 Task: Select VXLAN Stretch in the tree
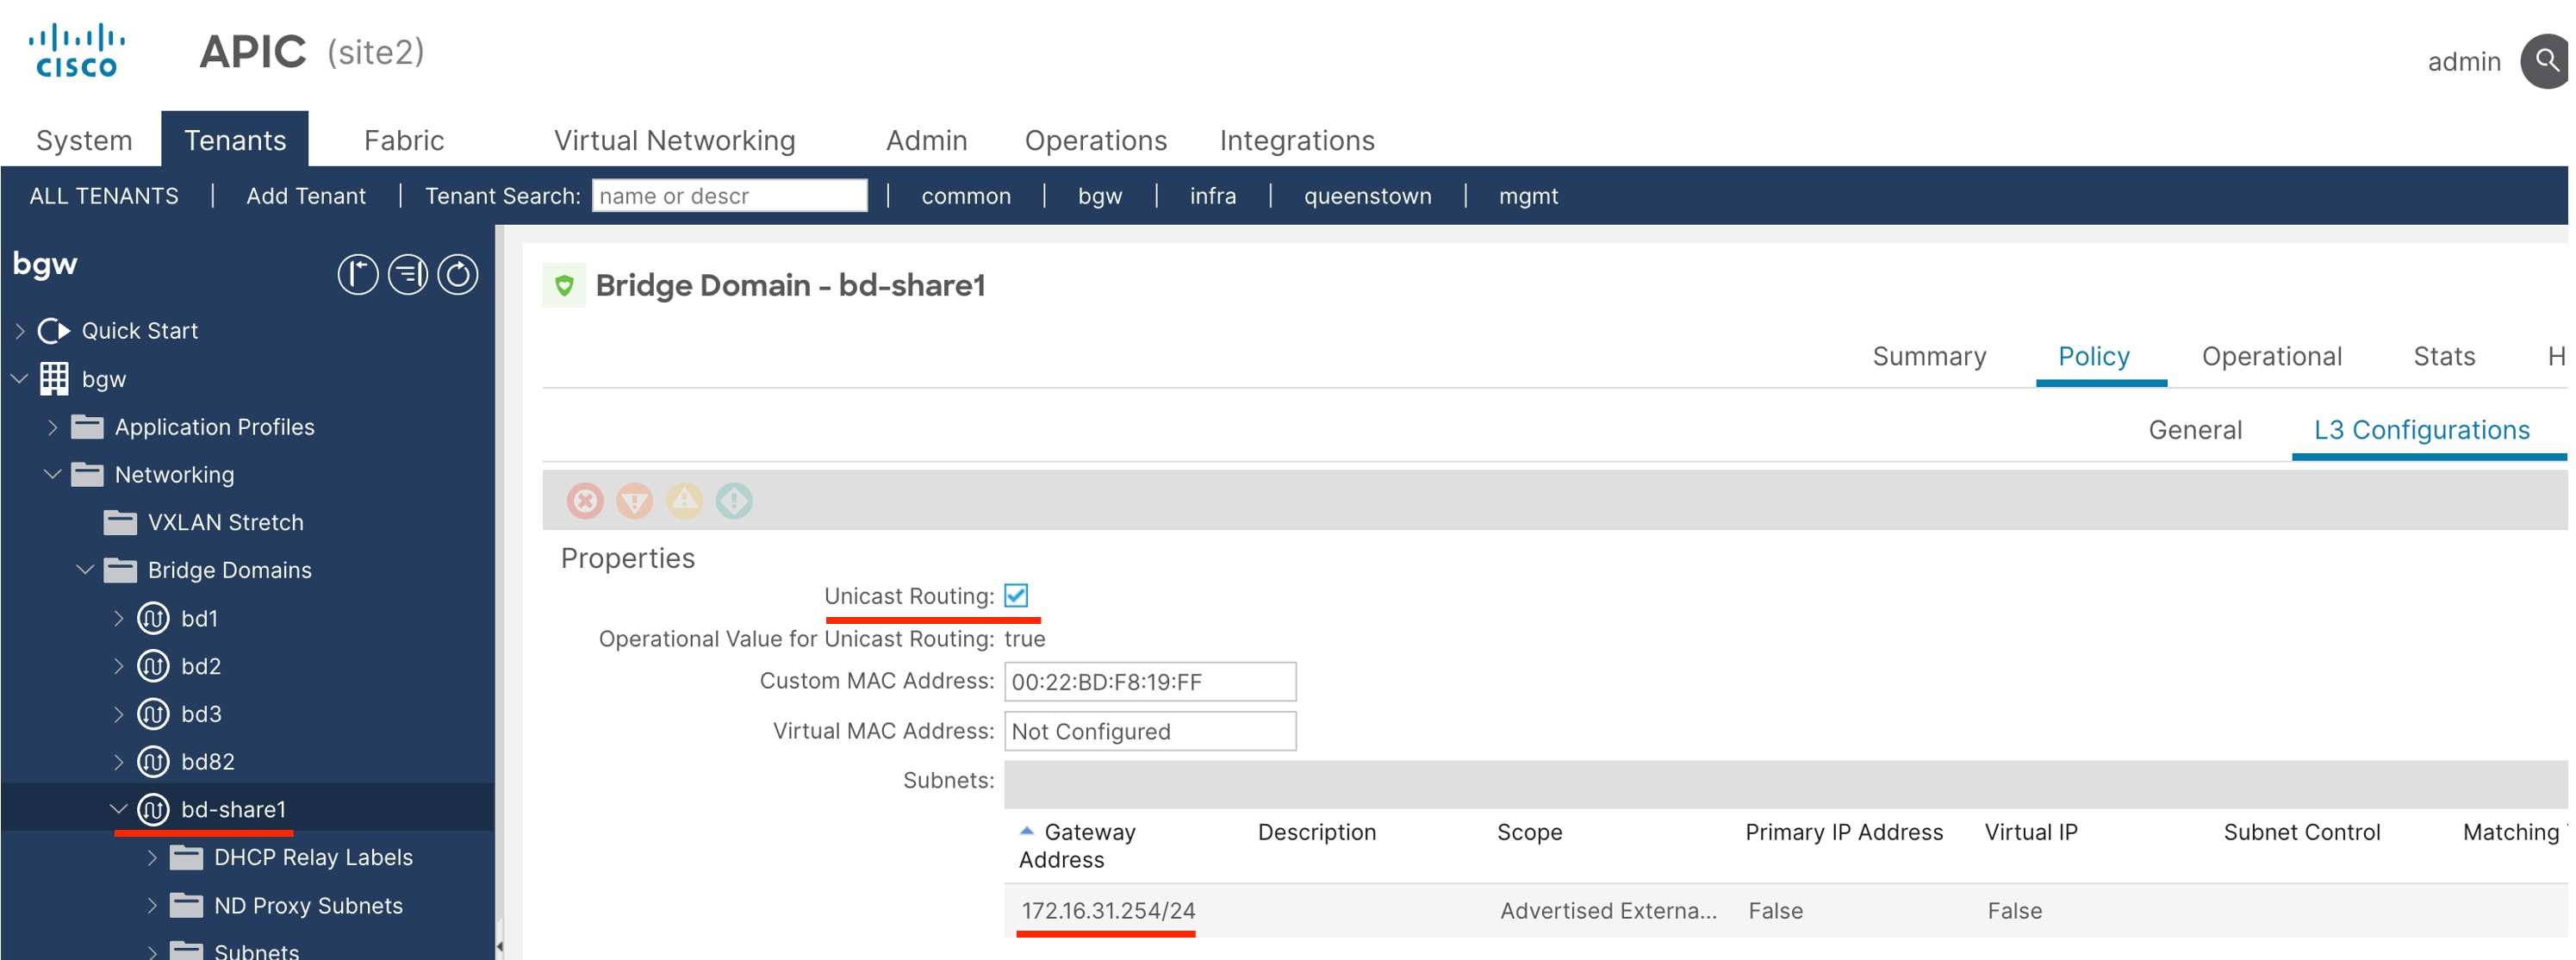point(225,523)
